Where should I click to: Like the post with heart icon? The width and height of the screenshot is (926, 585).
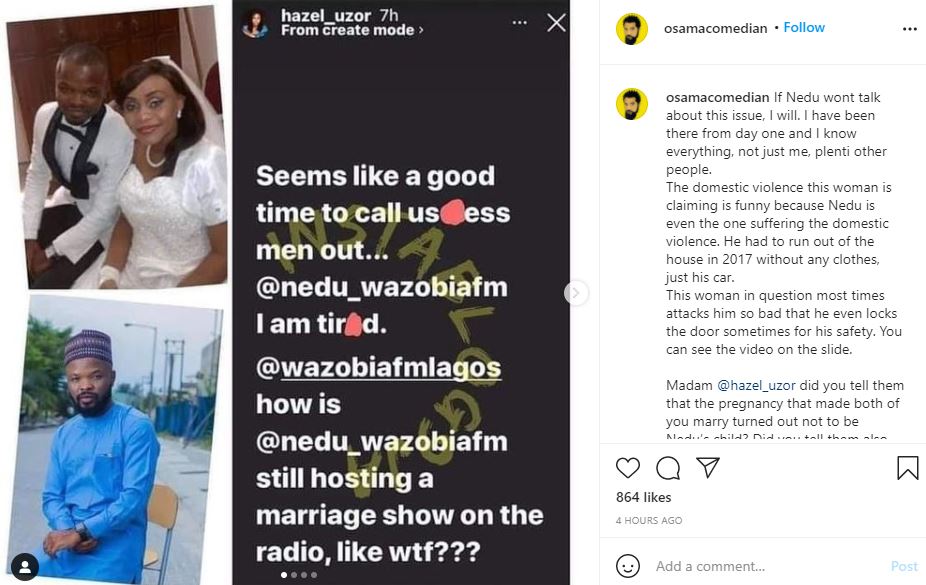[x=628, y=468]
